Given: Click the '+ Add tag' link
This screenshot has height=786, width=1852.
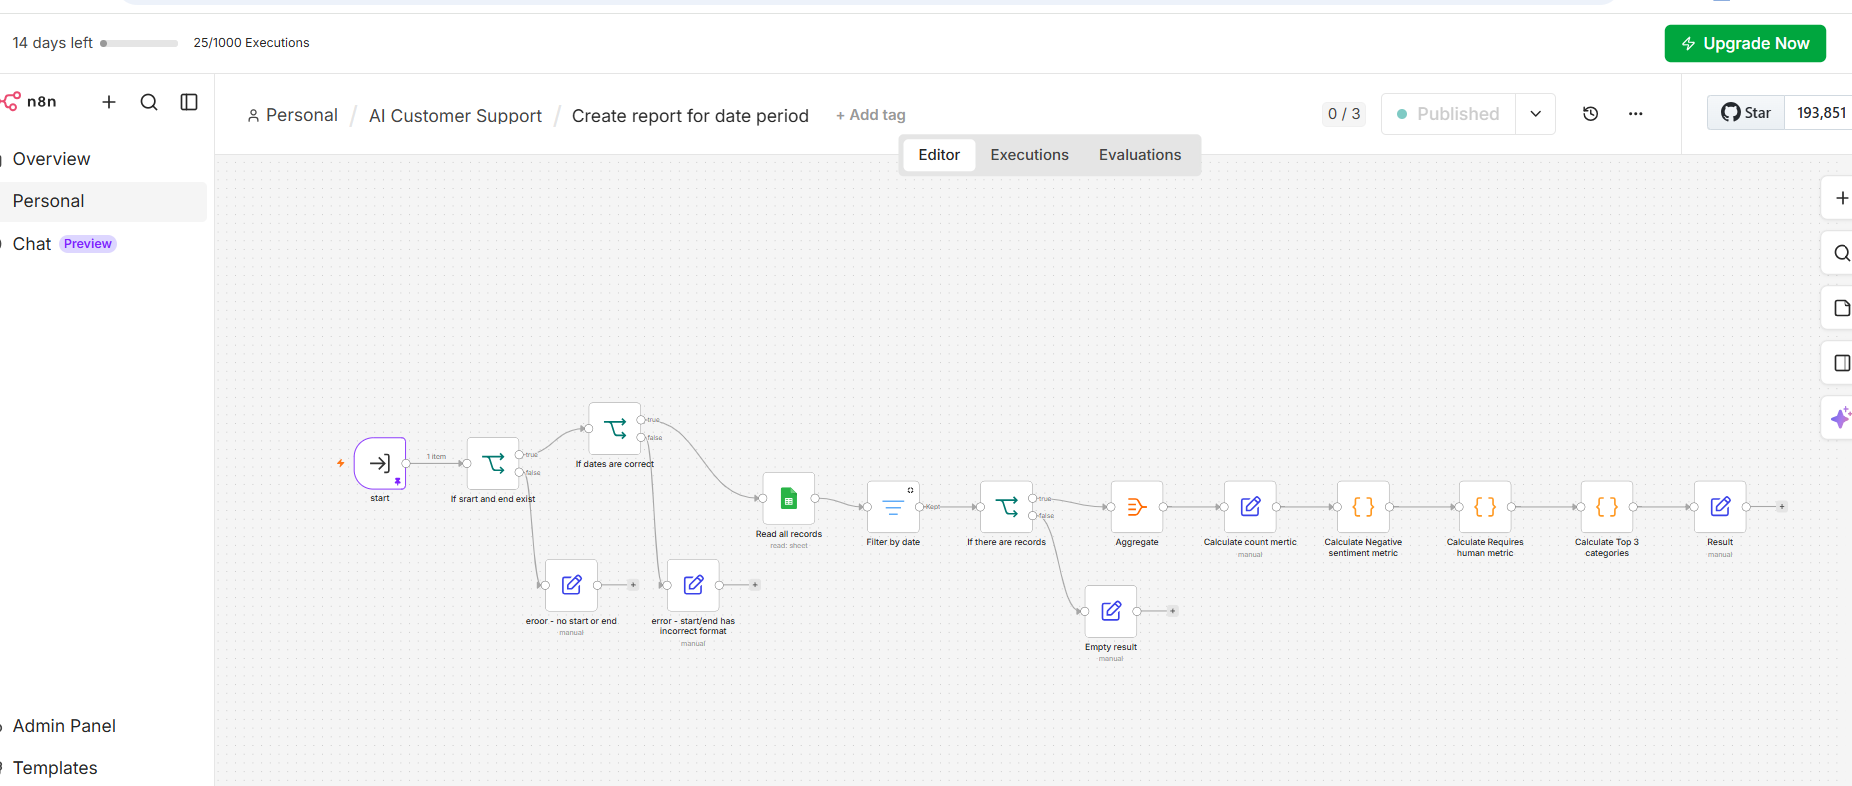Looking at the screenshot, I should [x=870, y=115].
